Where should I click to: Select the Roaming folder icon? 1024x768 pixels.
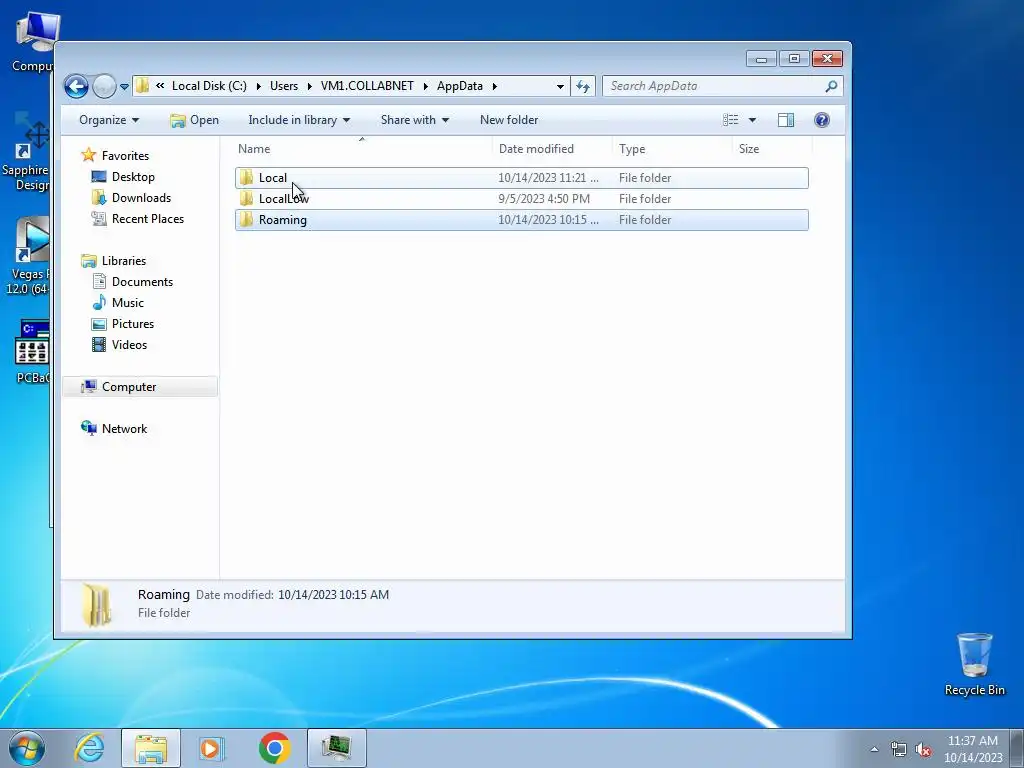point(246,219)
